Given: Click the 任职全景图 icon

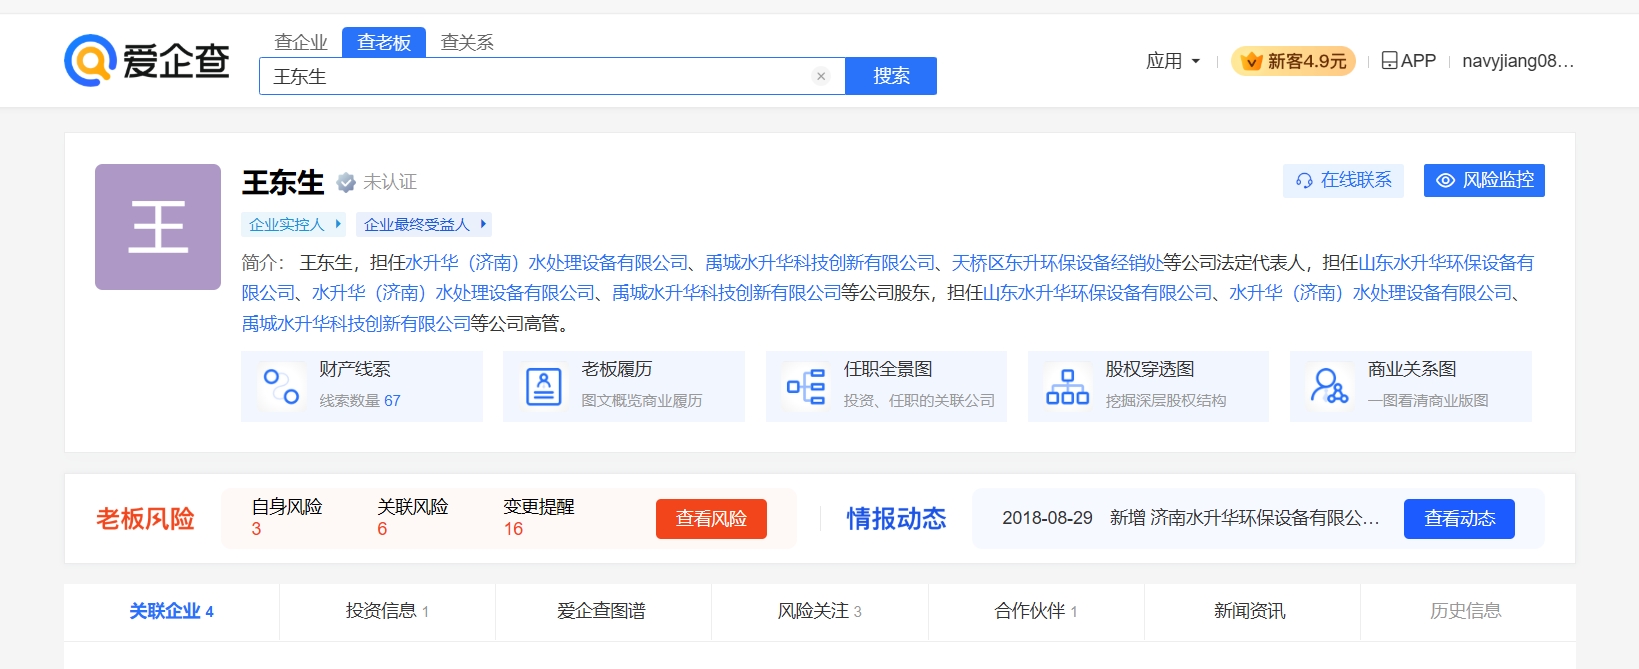Looking at the screenshot, I should [x=806, y=386].
